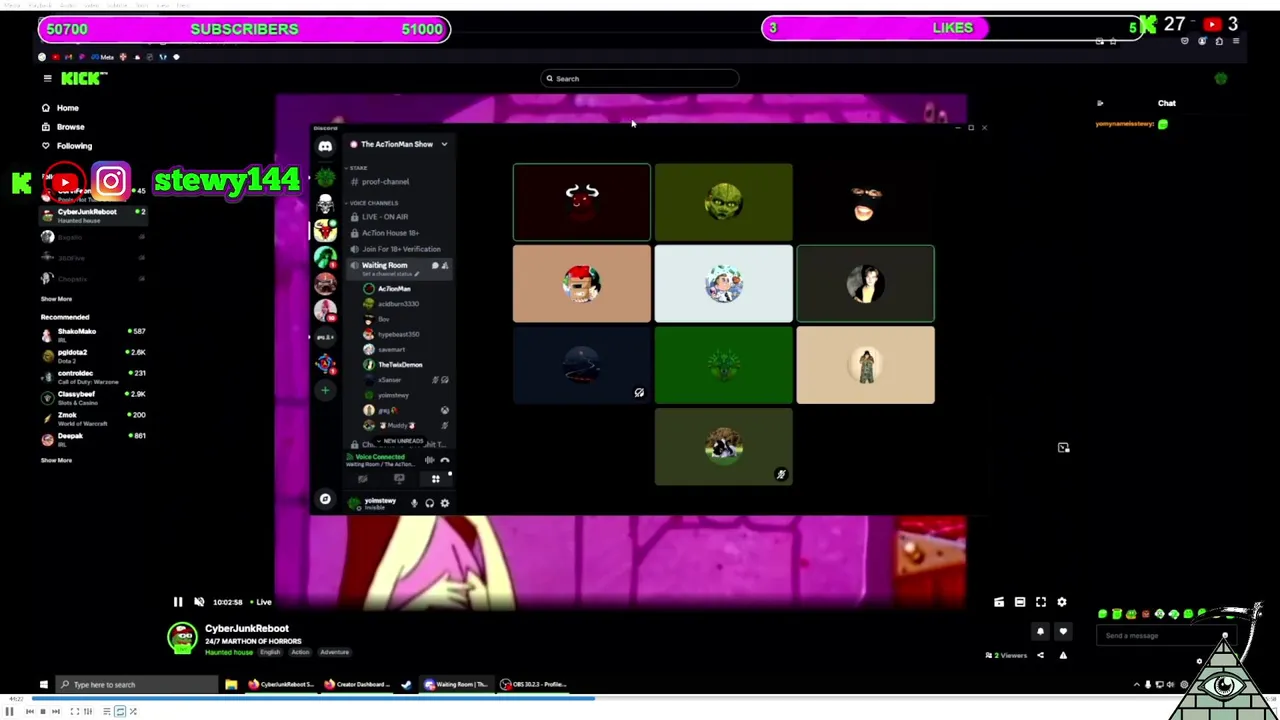Toggle Discord microphone mute
The image size is (1280, 720).
[x=414, y=503]
